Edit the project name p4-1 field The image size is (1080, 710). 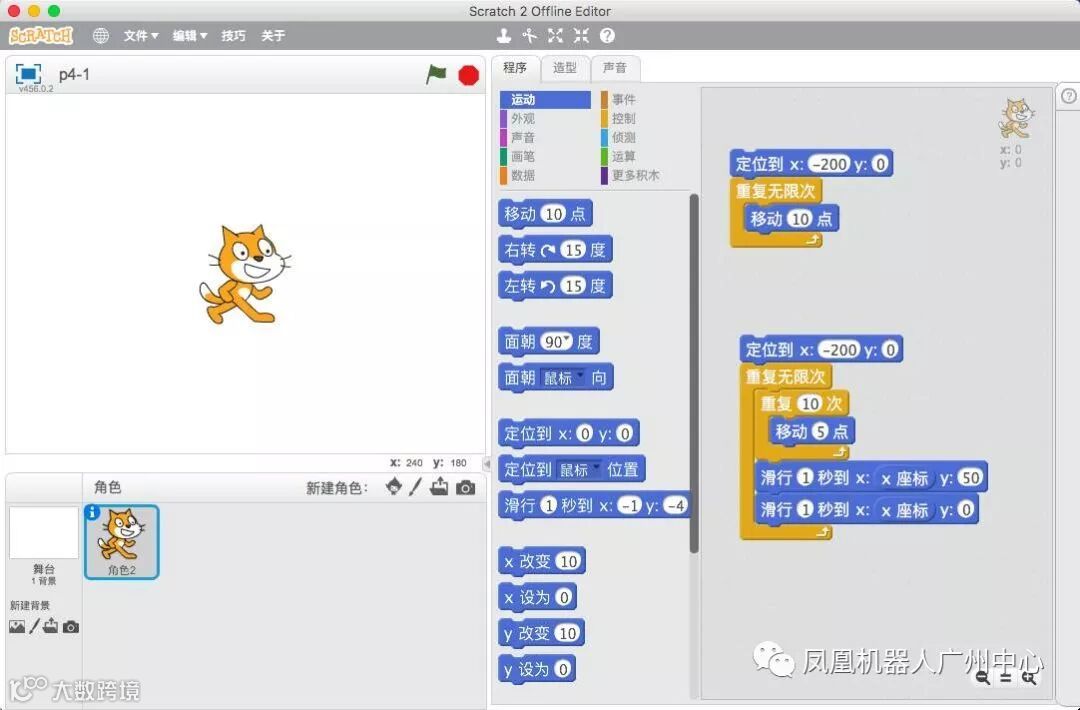74,74
